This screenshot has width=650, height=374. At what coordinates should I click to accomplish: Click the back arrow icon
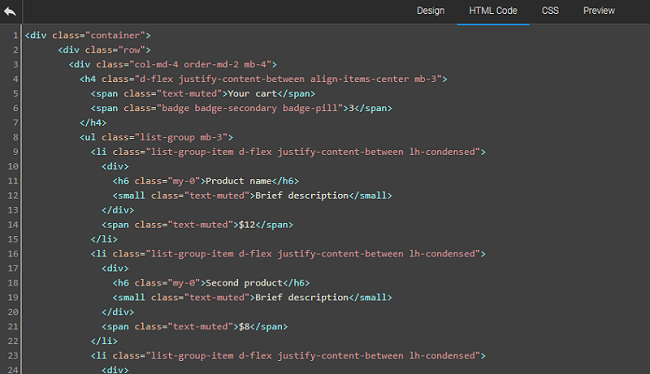click(x=10, y=11)
